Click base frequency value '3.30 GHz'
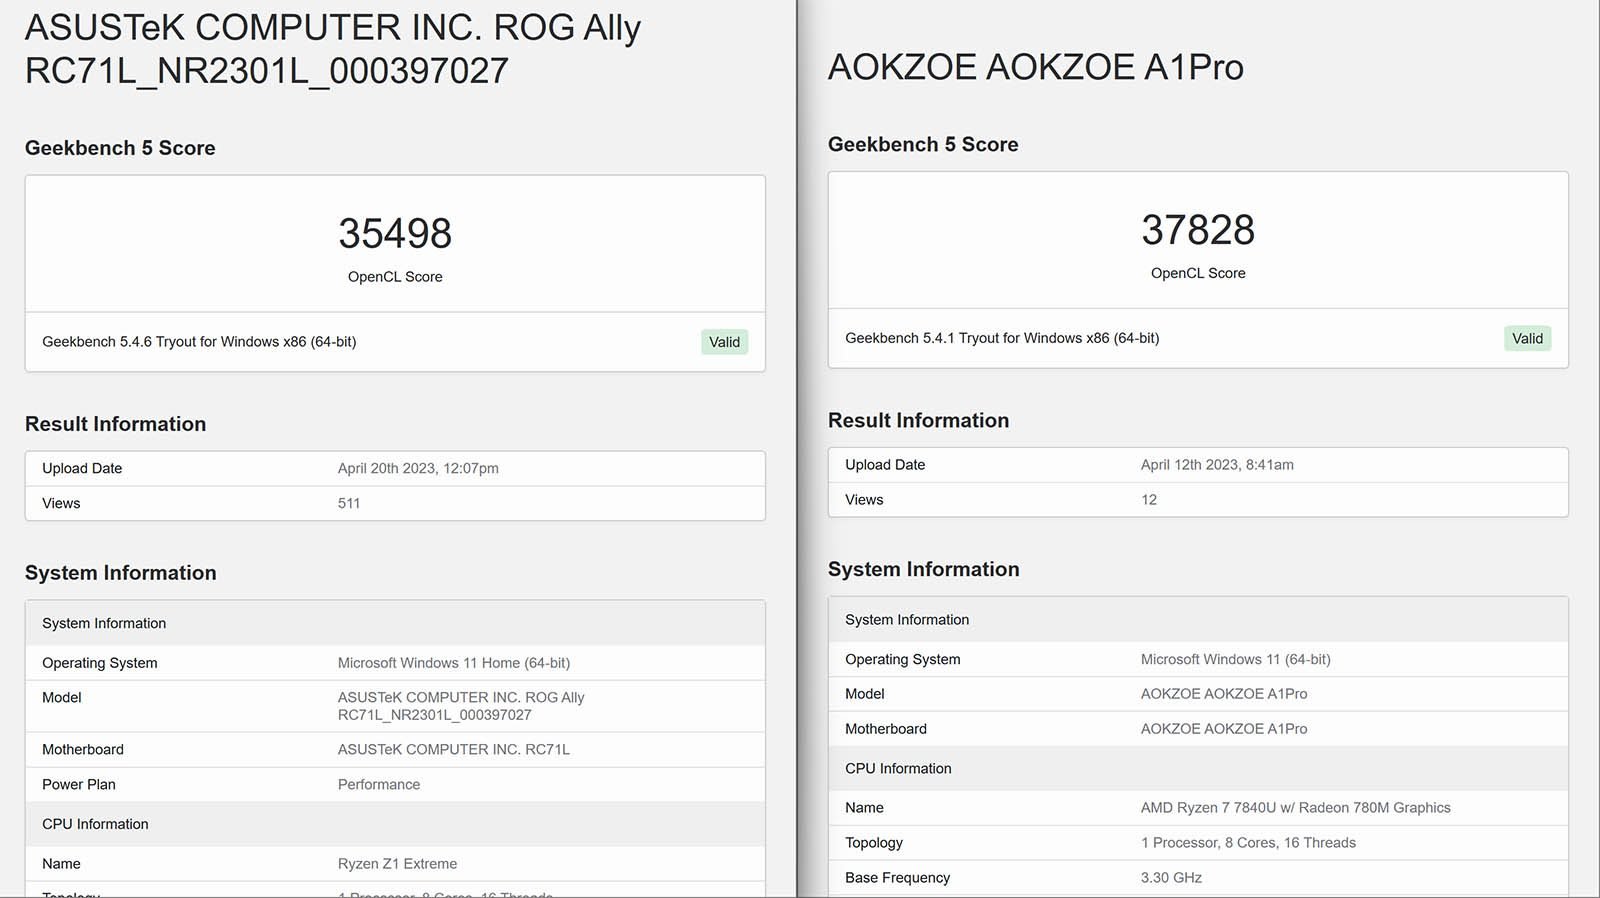 [x=1171, y=878]
